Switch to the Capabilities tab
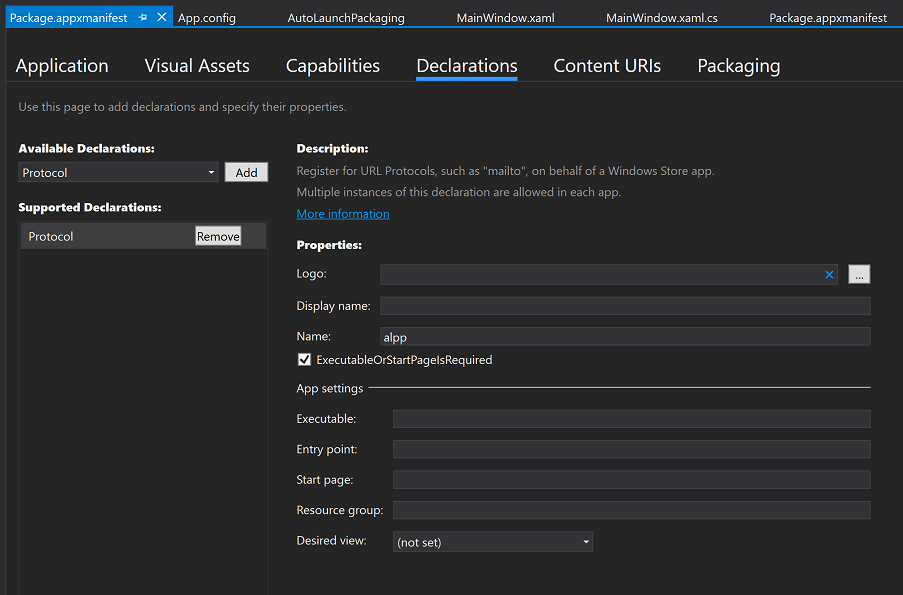The width and height of the screenshot is (903, 595). [332, 66]
